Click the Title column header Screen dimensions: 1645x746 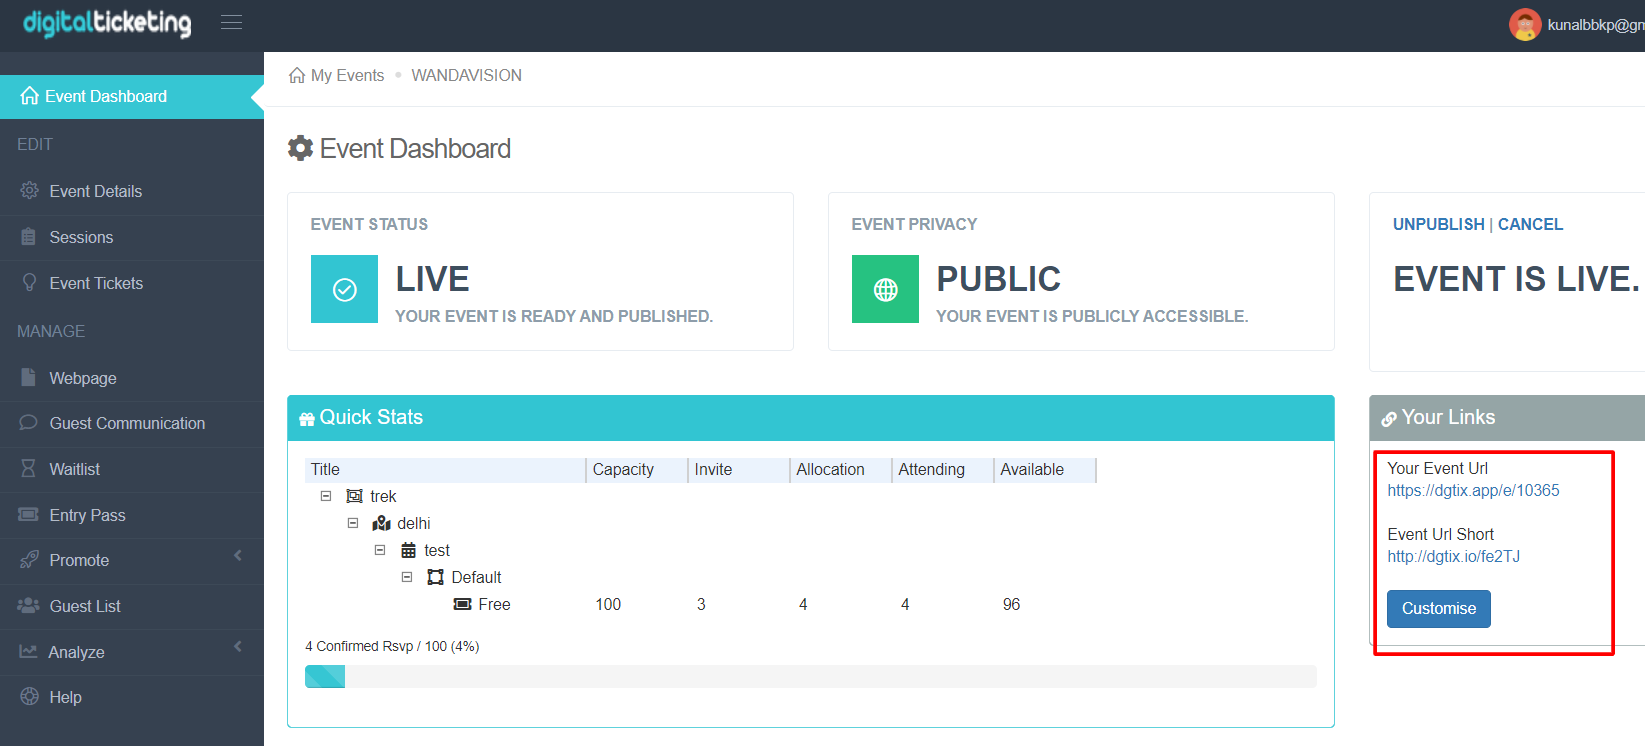445,470
